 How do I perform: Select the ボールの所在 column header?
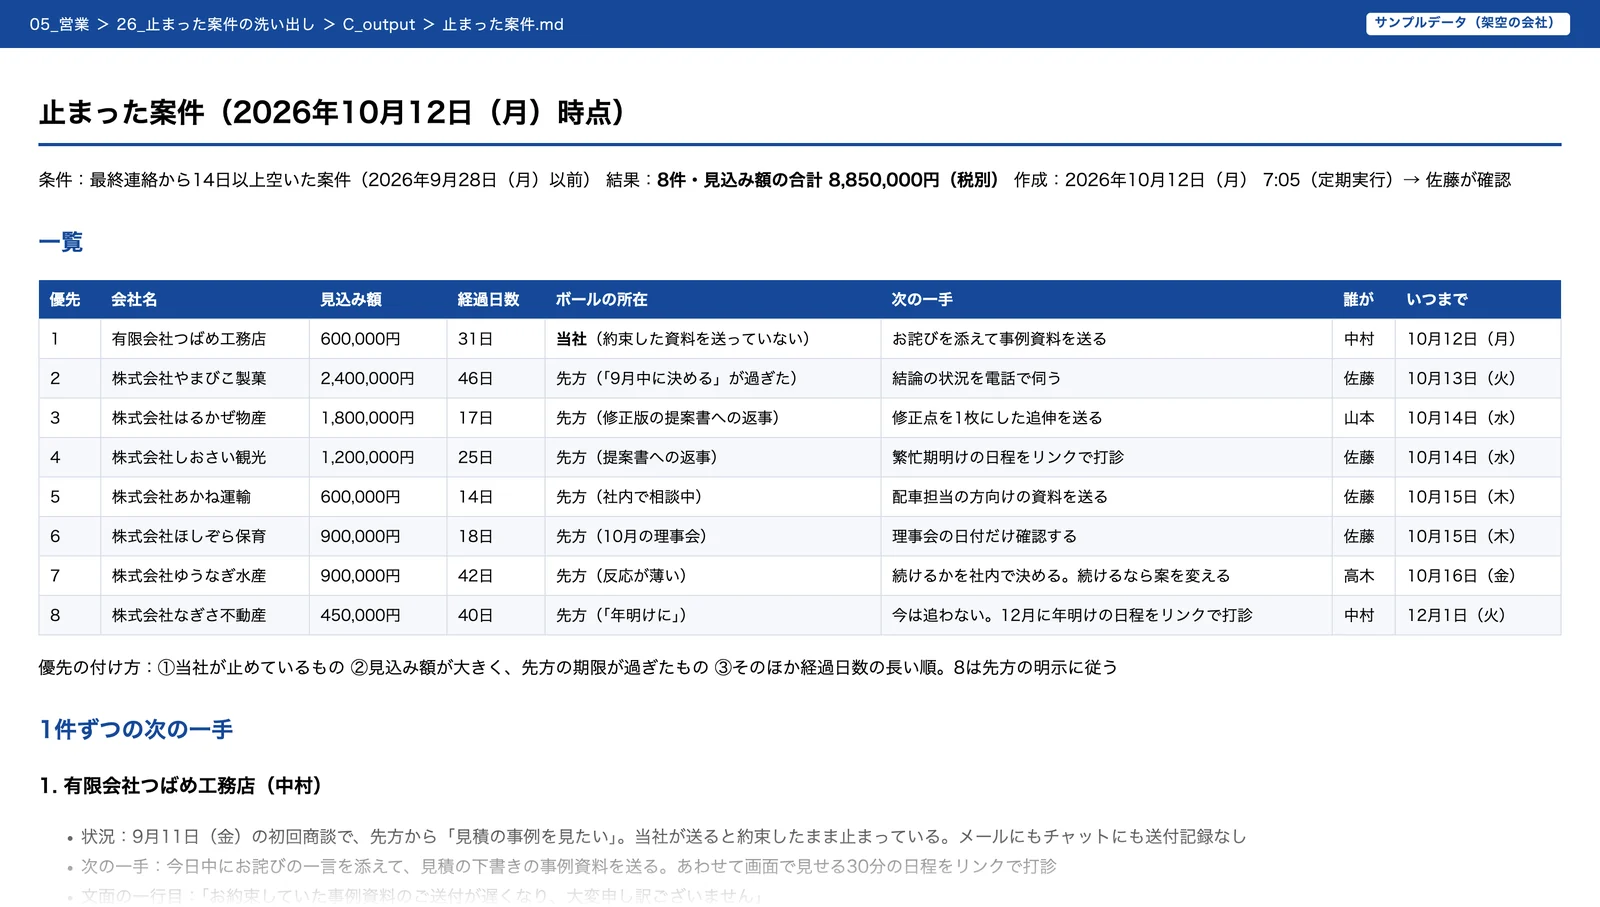(x=712, y=299)
